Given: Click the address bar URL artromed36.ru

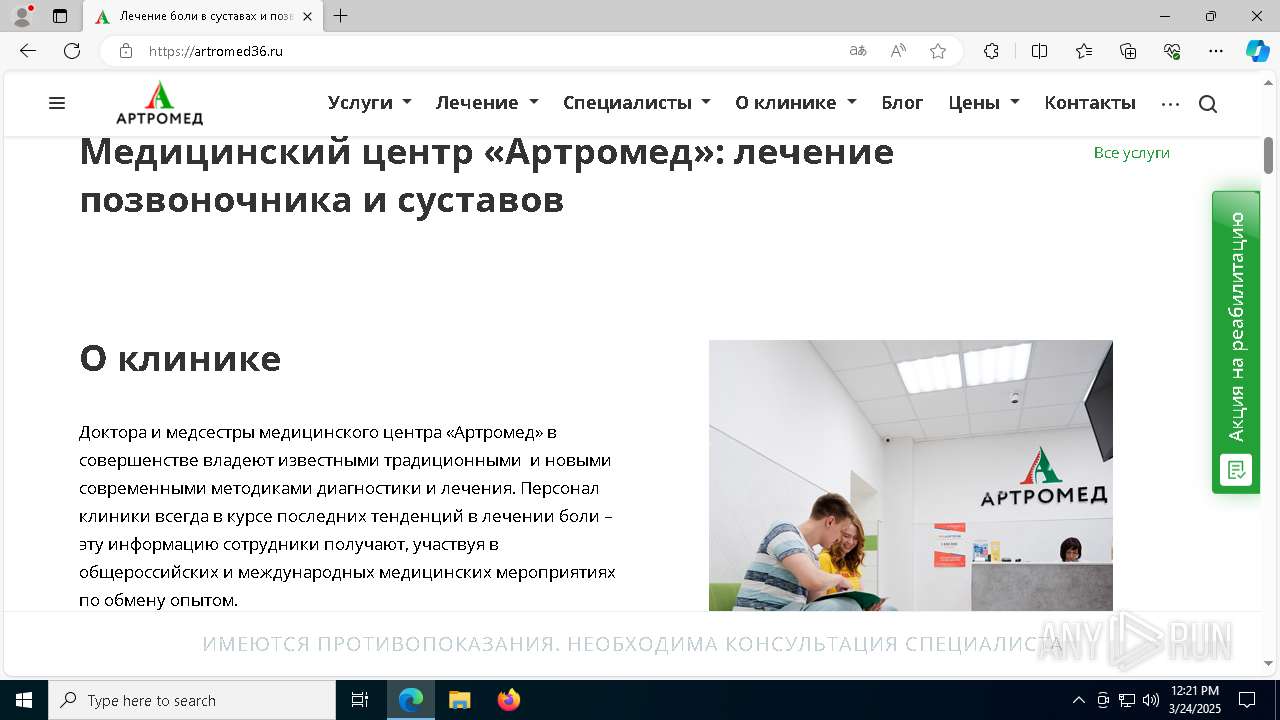Looking at the screenshot, I should pyautogui.click(x=216, y=51).
